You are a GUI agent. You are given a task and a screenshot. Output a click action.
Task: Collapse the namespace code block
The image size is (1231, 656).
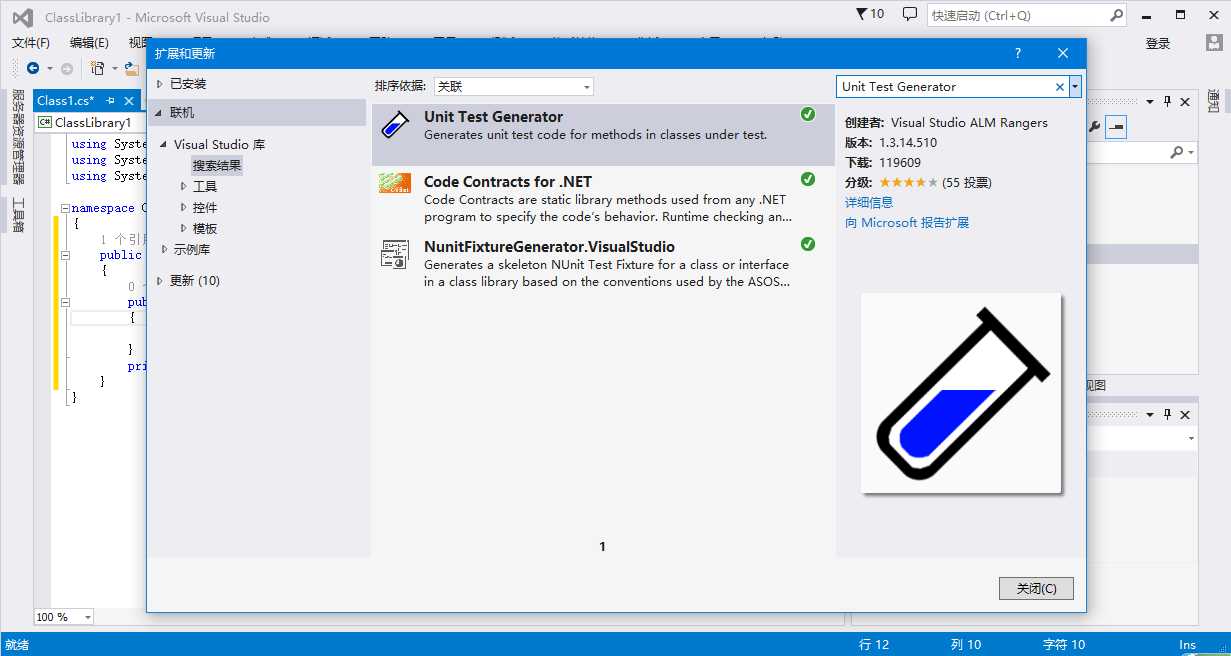click(65, 208)
